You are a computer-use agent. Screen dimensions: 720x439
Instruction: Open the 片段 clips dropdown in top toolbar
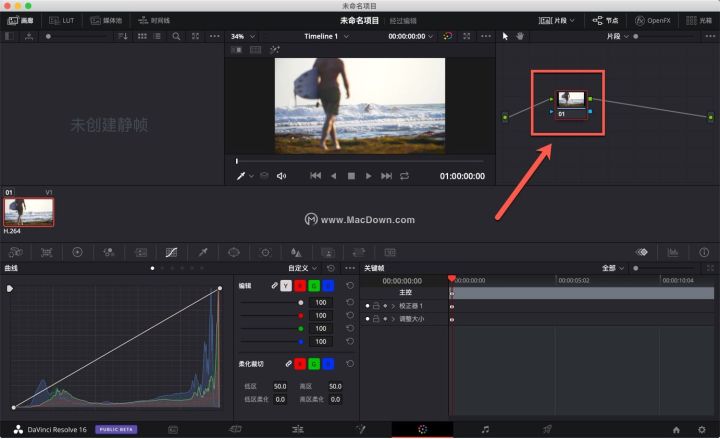pyautogui.click(x=556, y=21)
